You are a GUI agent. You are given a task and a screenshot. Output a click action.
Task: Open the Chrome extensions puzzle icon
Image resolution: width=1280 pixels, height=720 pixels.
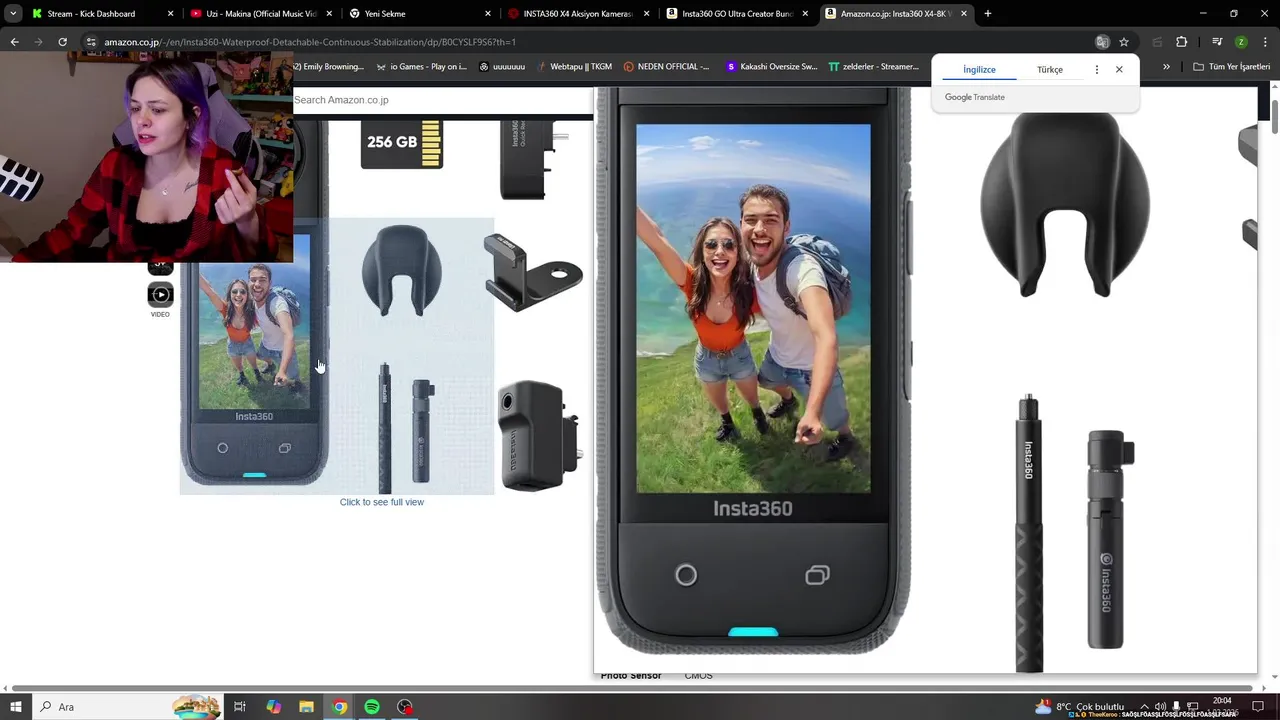coord(1182,42)
